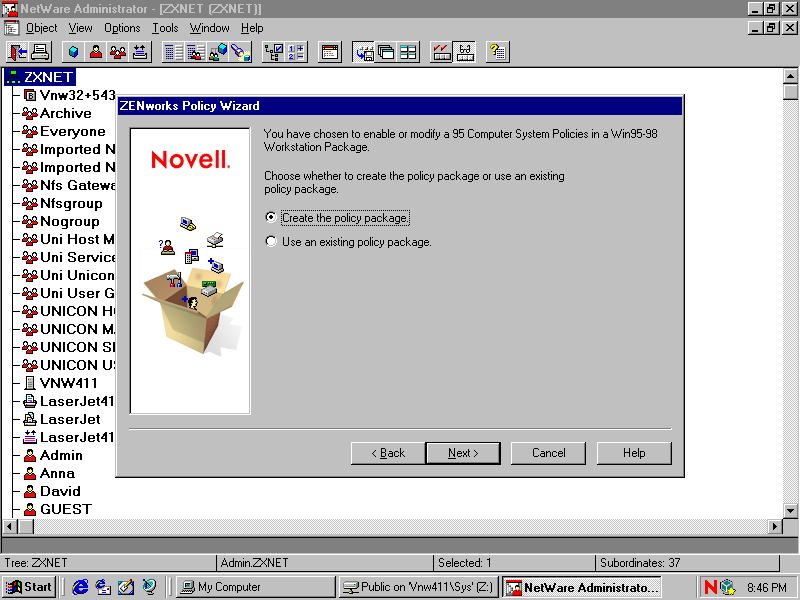Click the question mark Help toolbar icon
The height and width of the screenshot is (600, 800).
pyautogui.click(x=497, y=52)
